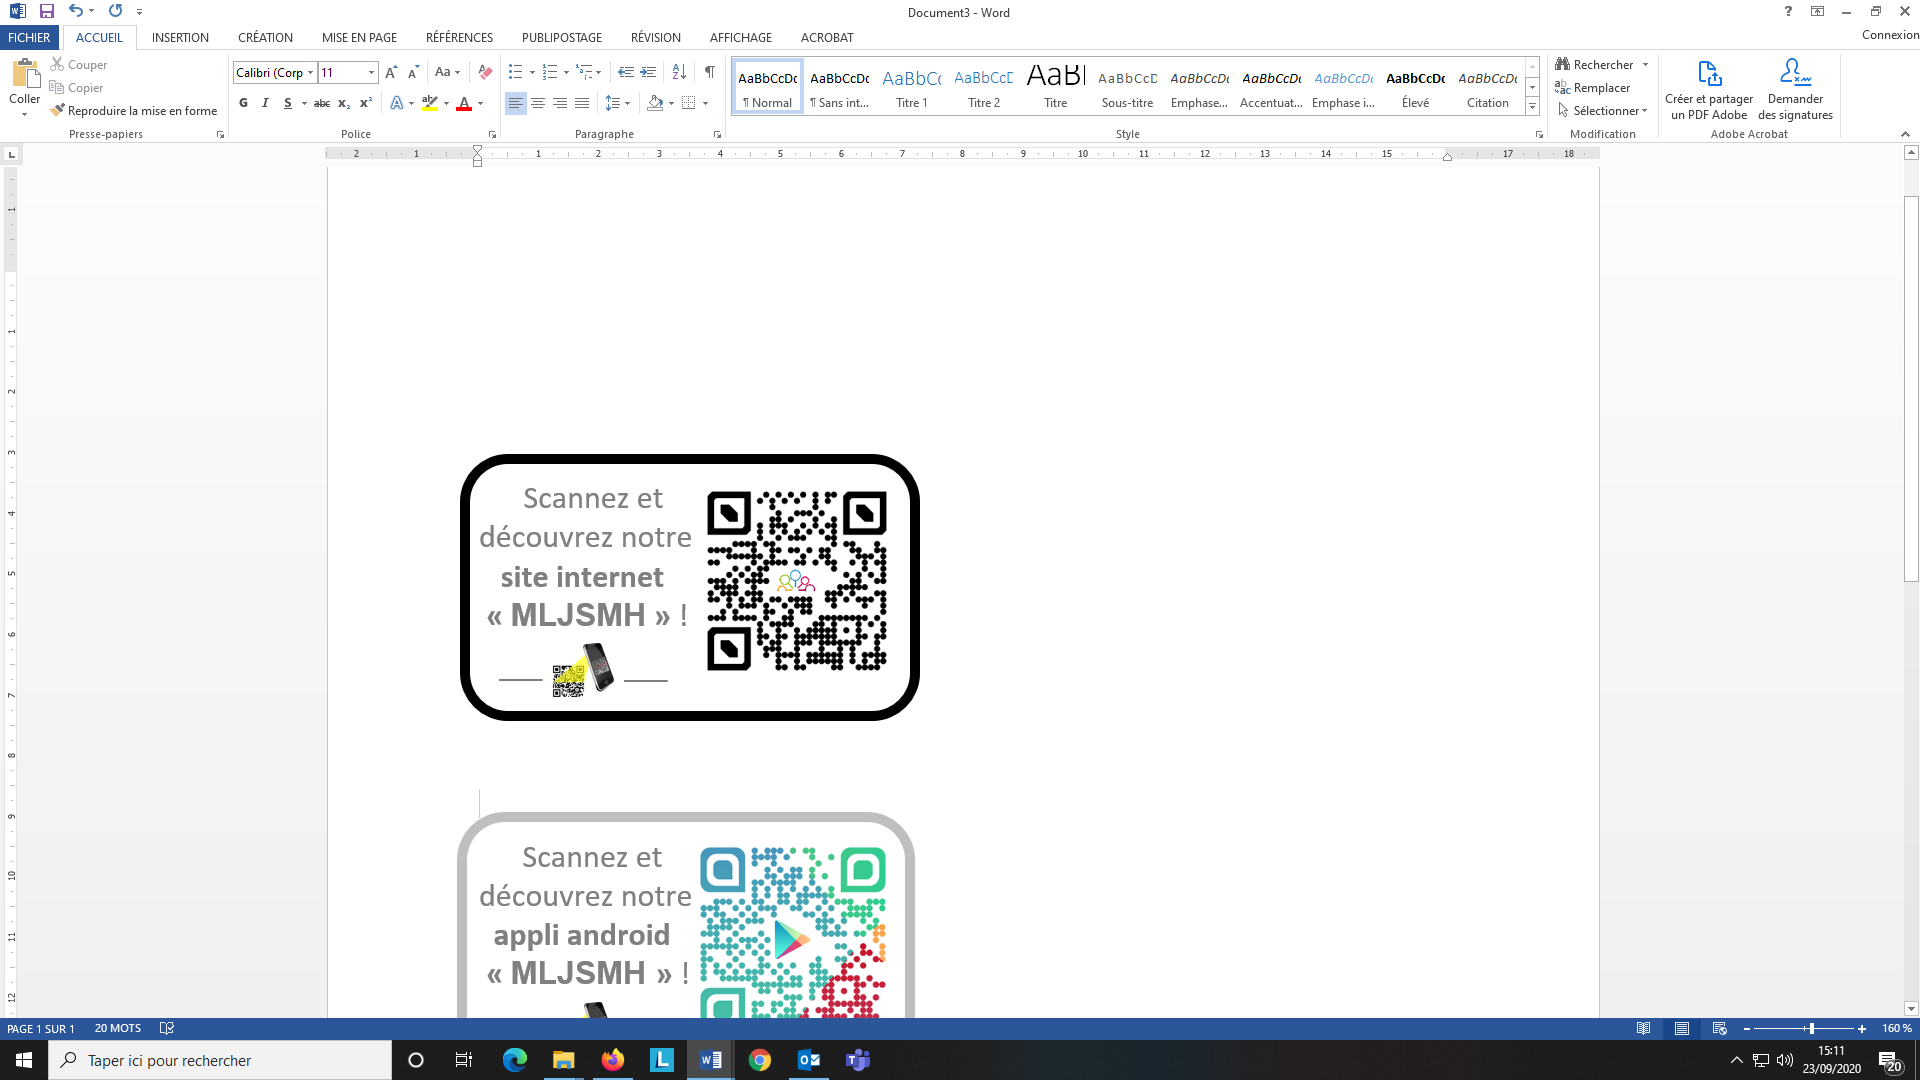Switch to the MISE EN PAGE tab

(x=359, y=37)
